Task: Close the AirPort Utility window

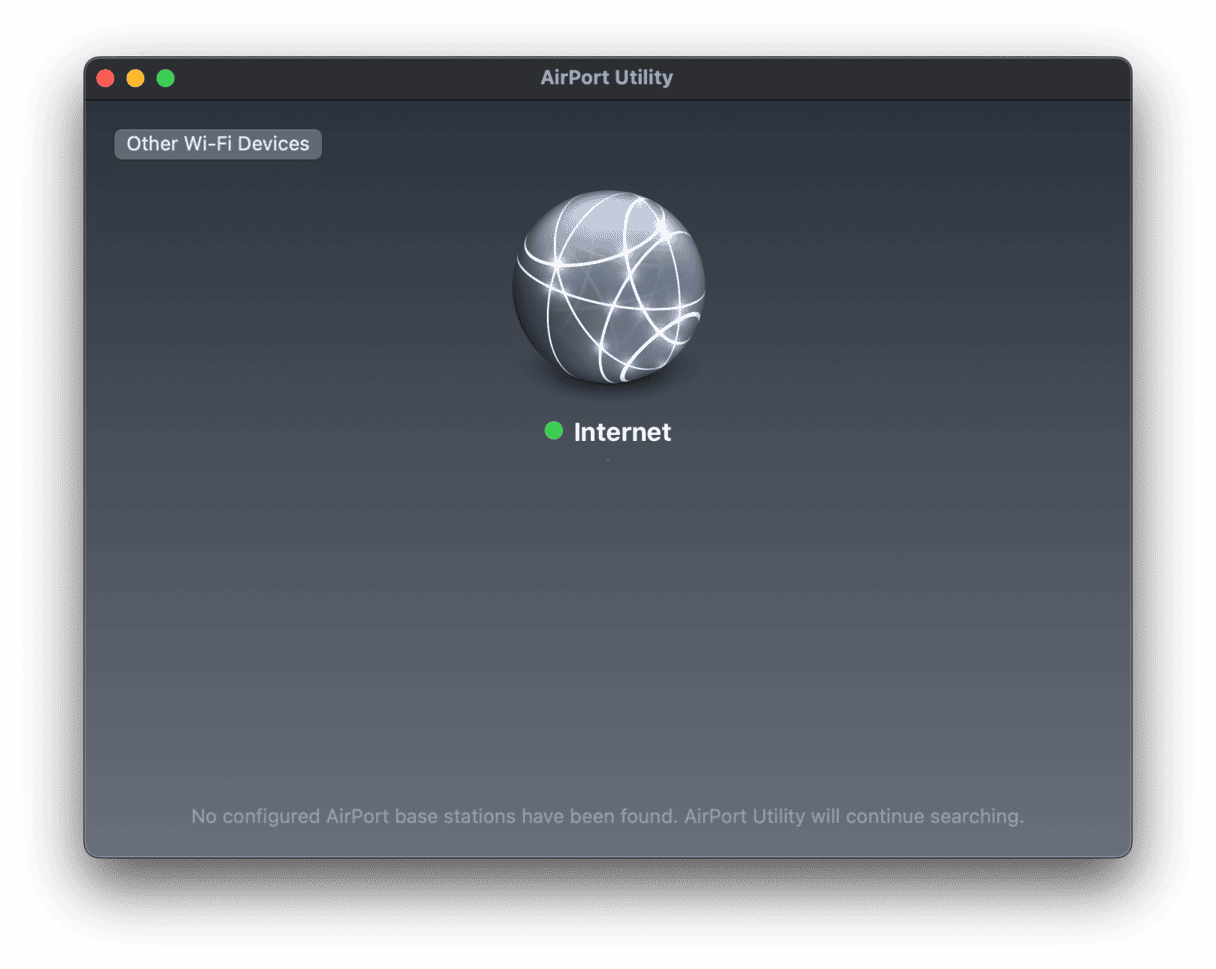Action: (x=105, y=78)
